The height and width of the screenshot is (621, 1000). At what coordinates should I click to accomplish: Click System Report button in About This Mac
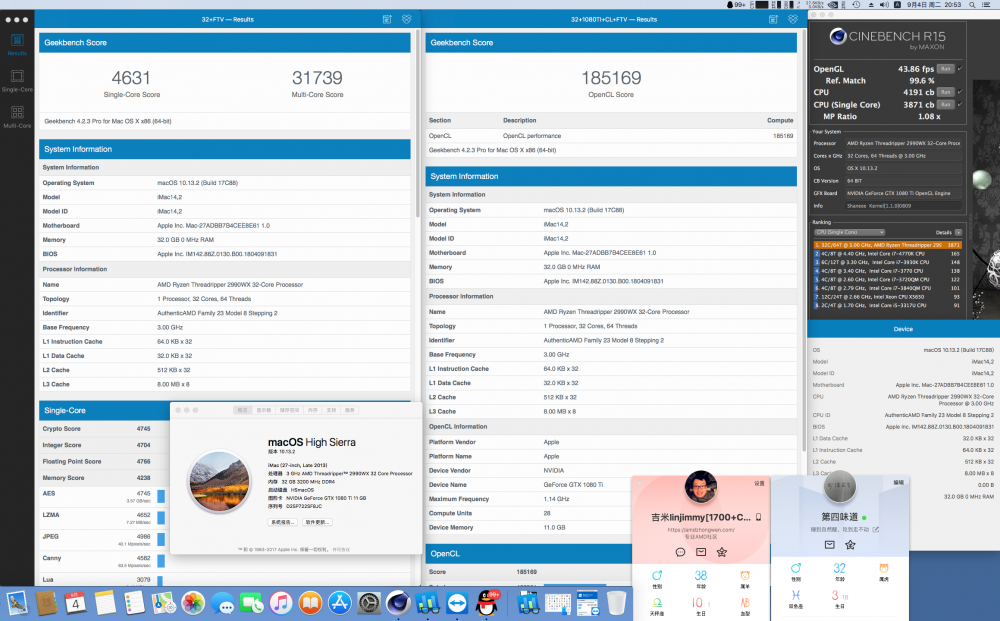coord(282,522)
